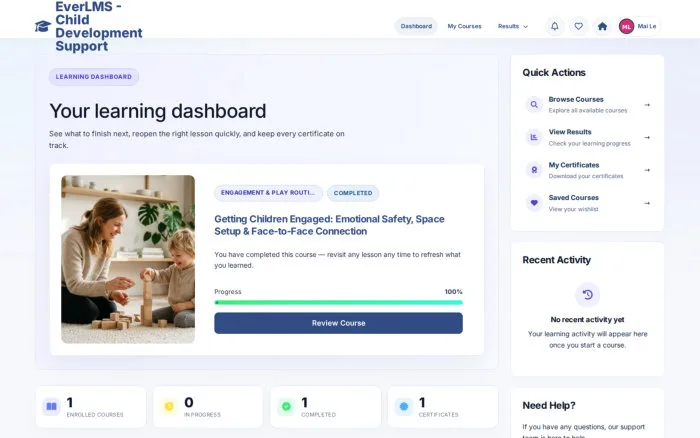
Task: Expand the Results dropdown menu
Action: coord(513,26)
